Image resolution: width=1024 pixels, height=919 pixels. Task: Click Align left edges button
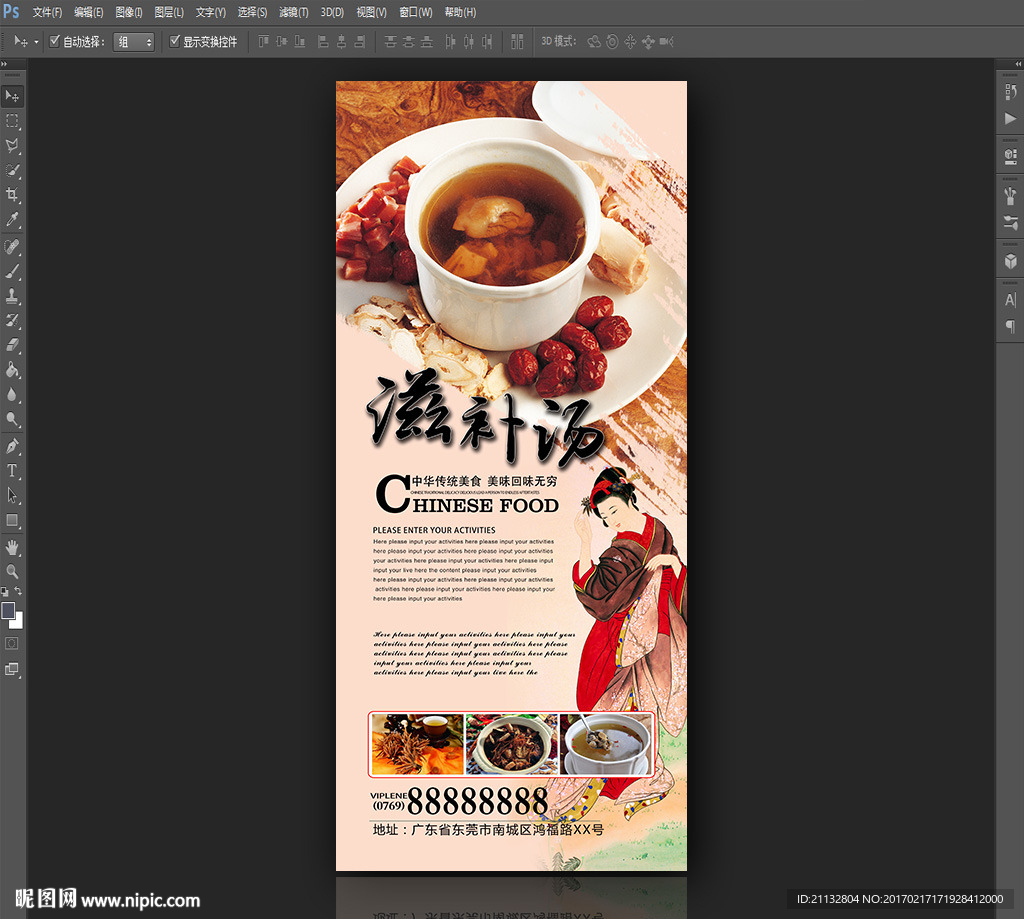pyautogui.click(x=323, y=42)
